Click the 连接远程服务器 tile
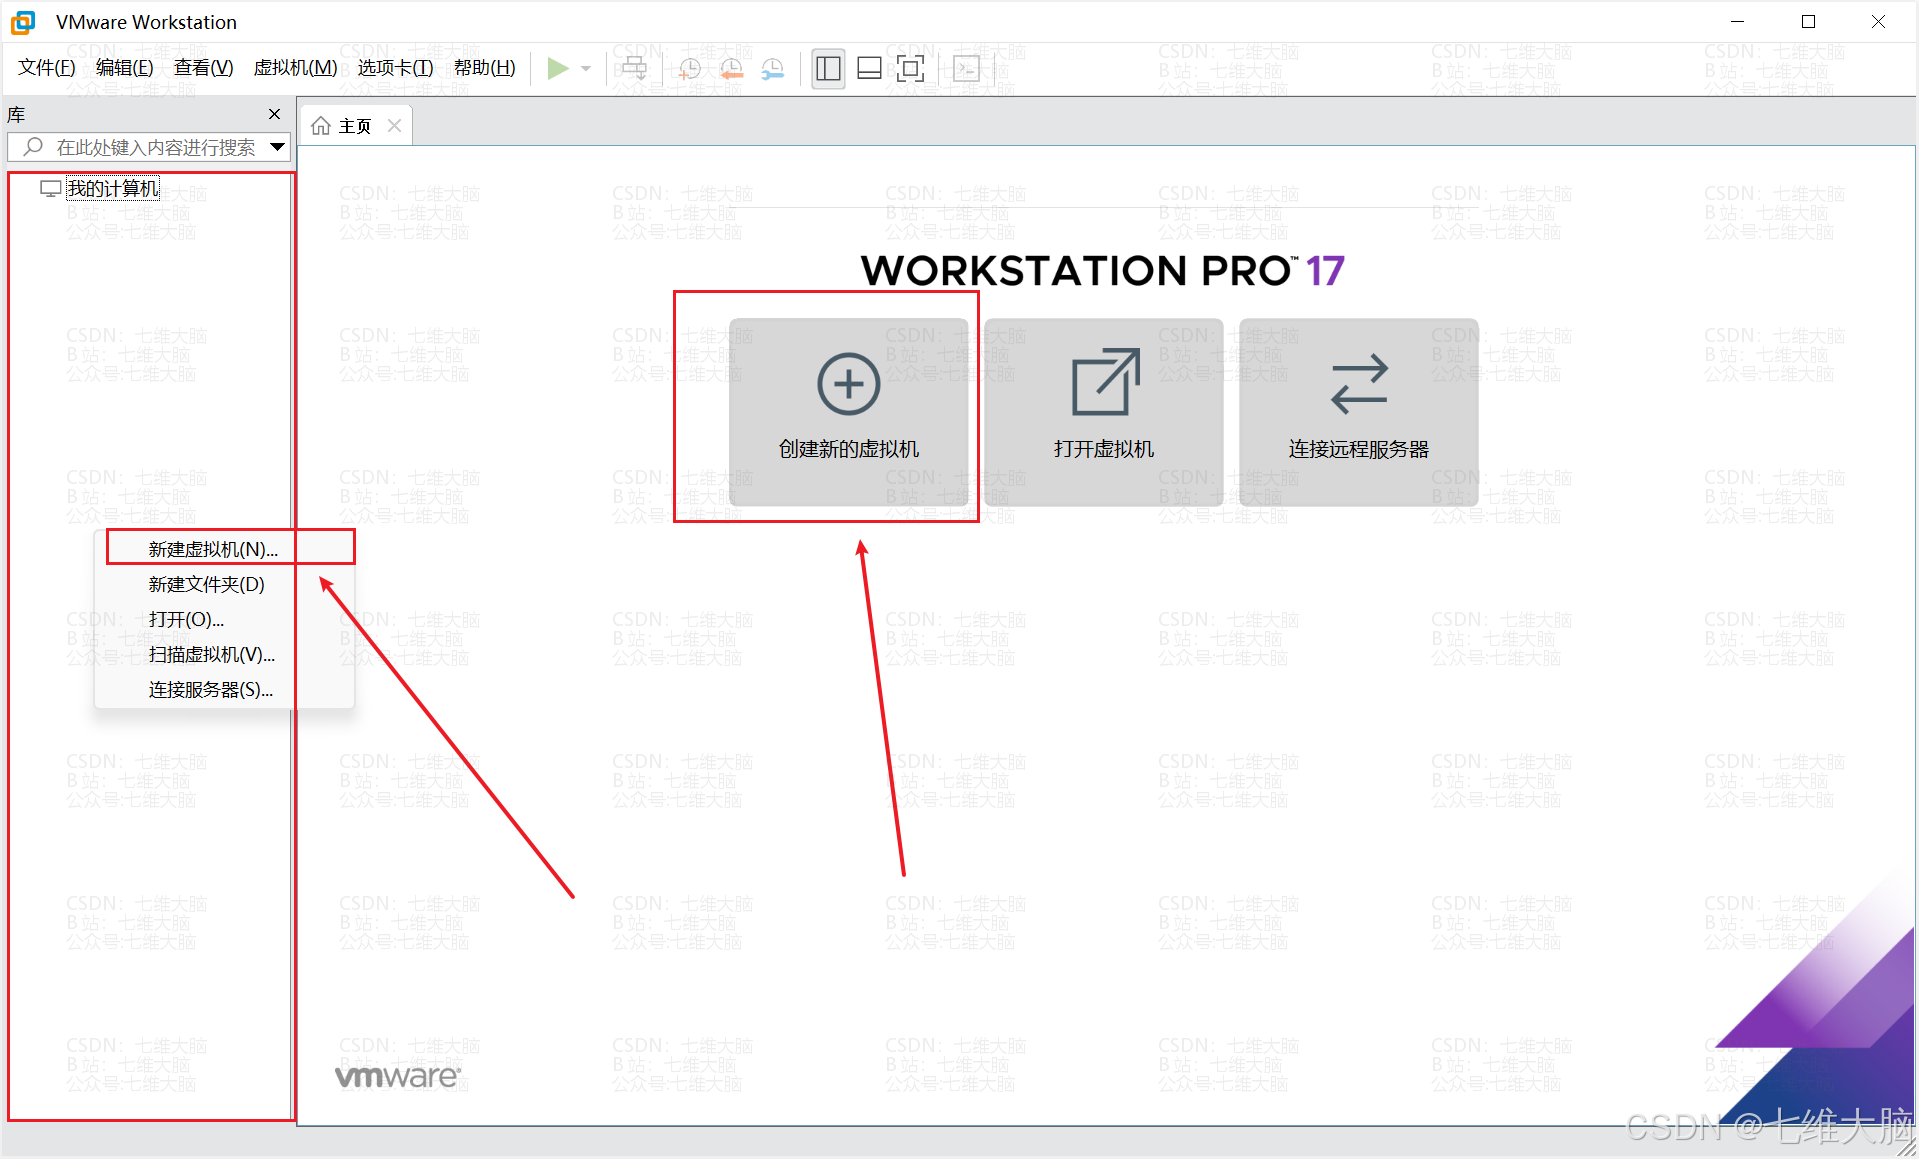 coord(1358,411)
